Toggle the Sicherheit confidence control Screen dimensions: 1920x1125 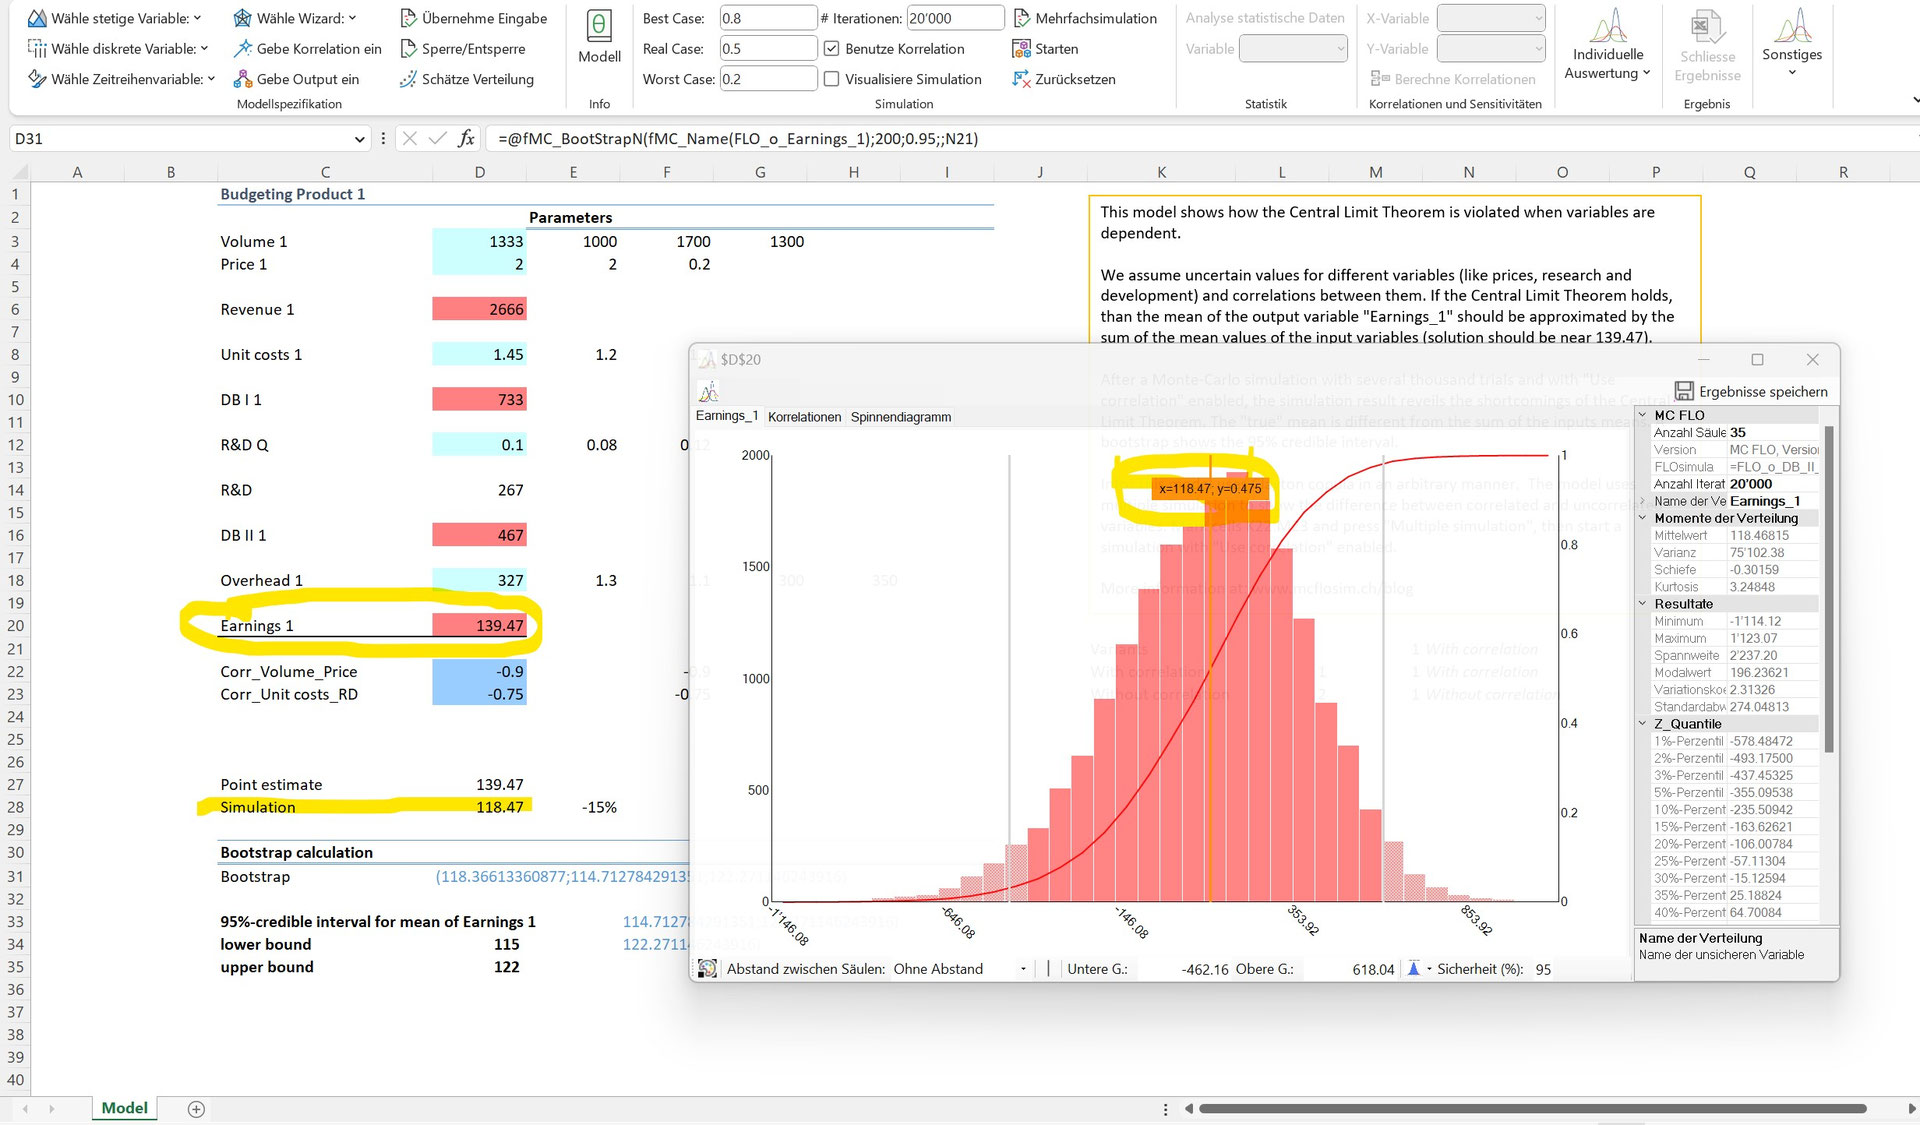click(x=1414, y=969)
